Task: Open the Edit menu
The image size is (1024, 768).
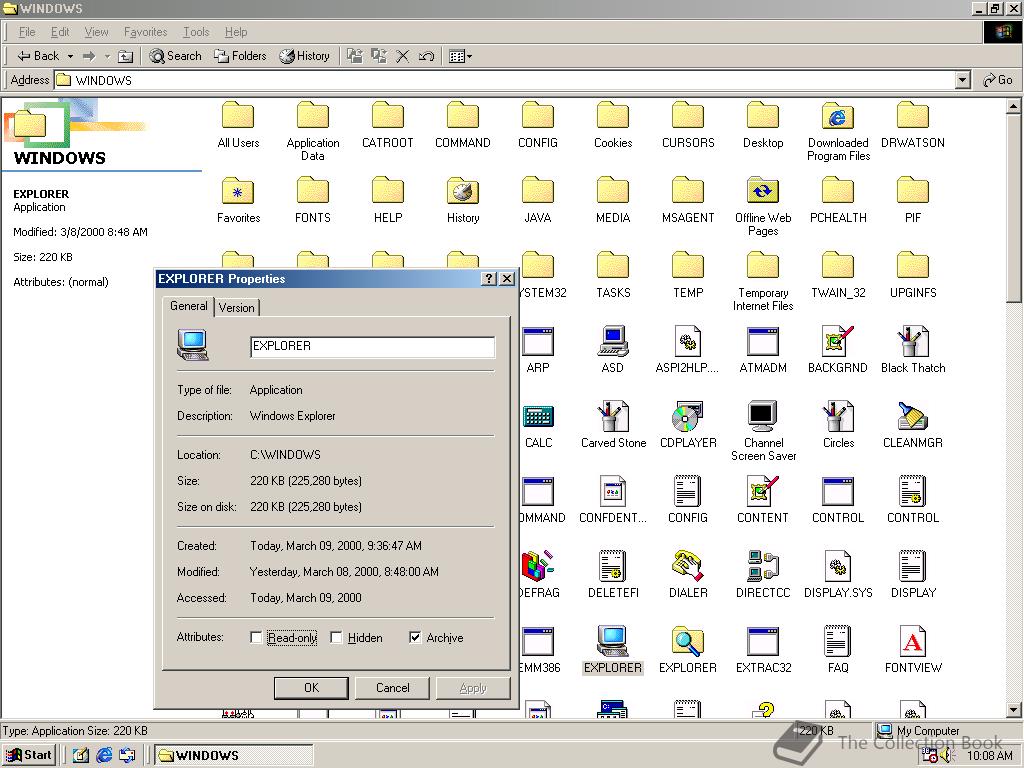Action: click(x=60, y=32)
